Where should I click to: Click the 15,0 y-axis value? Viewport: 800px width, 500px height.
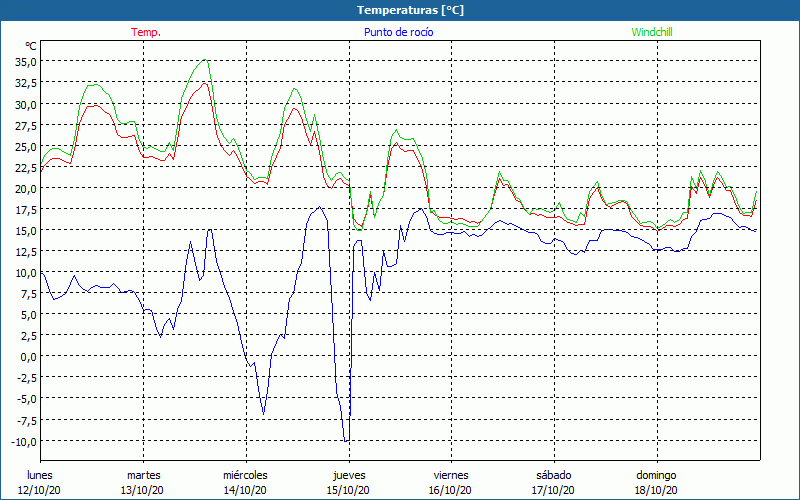(25, 231)
